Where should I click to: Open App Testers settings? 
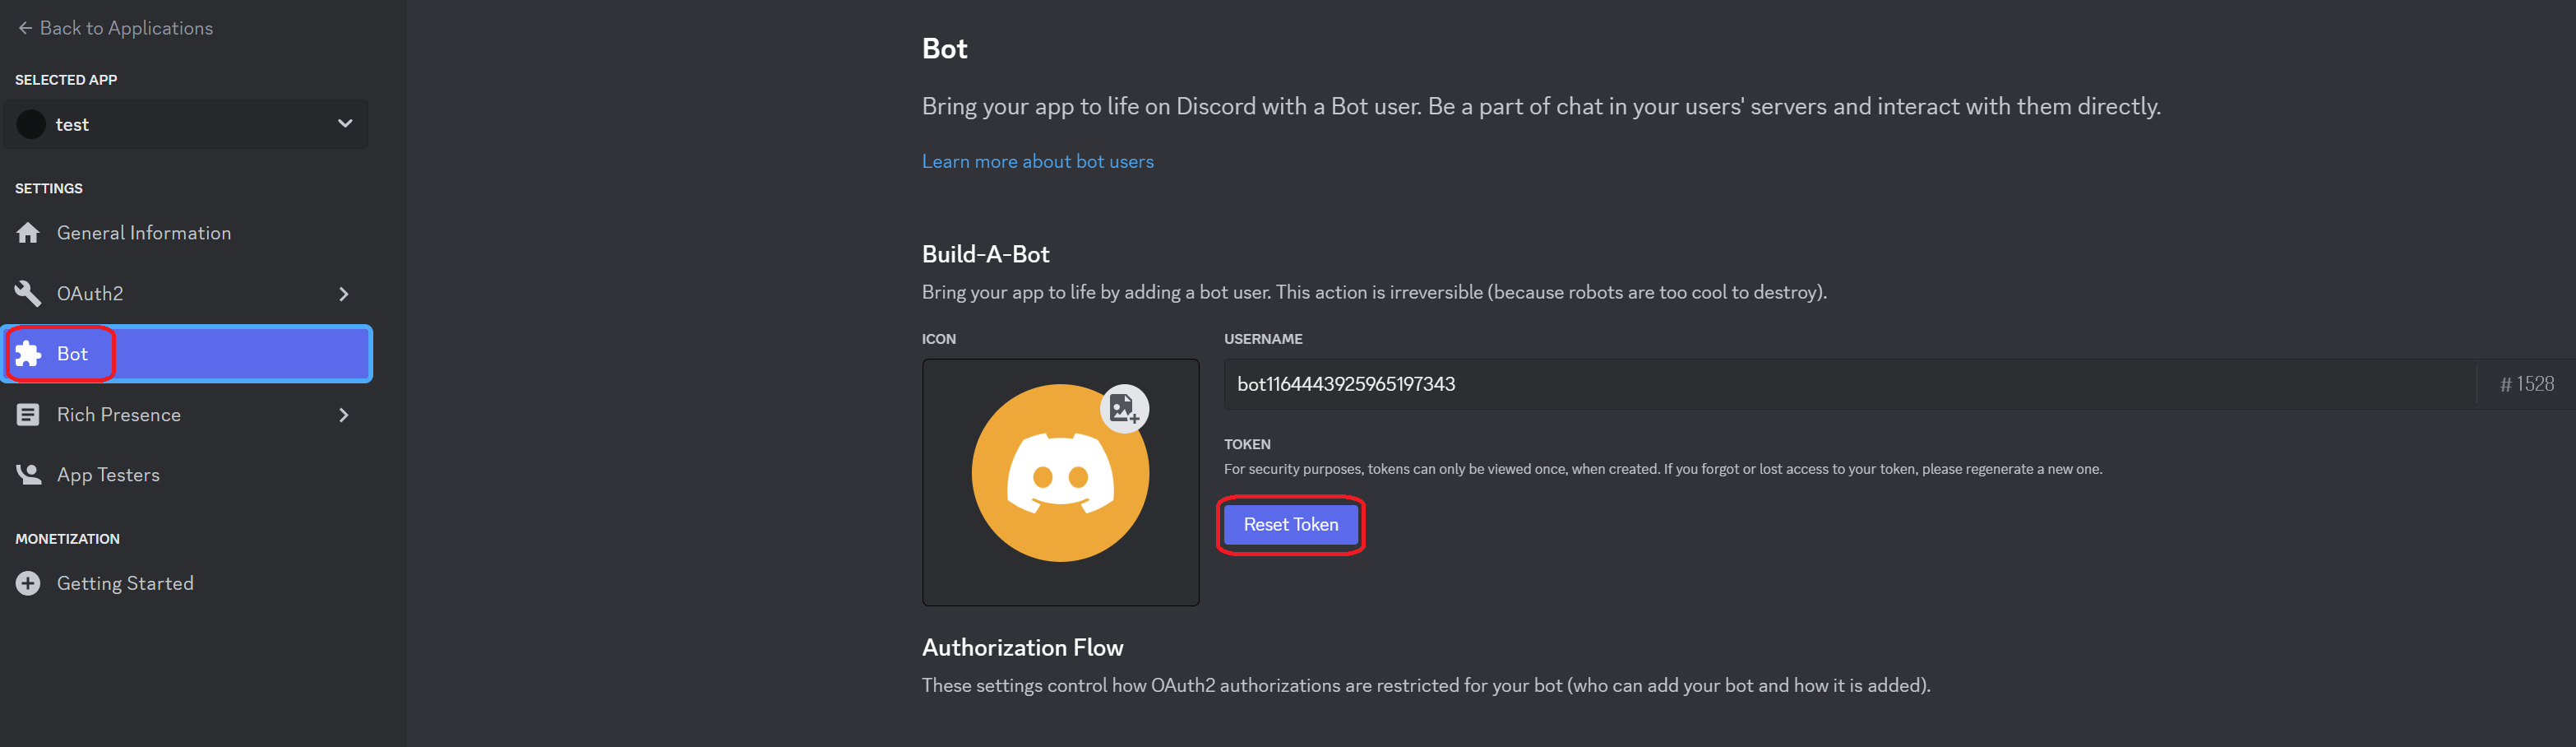click(x=186, y=475)
